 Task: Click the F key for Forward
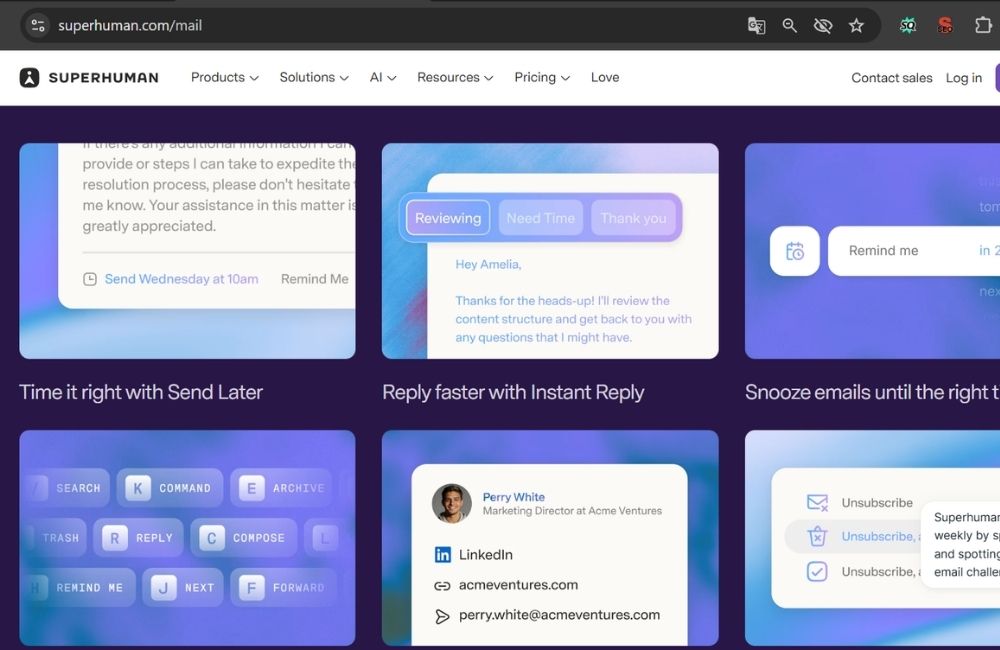pos(251,587)
